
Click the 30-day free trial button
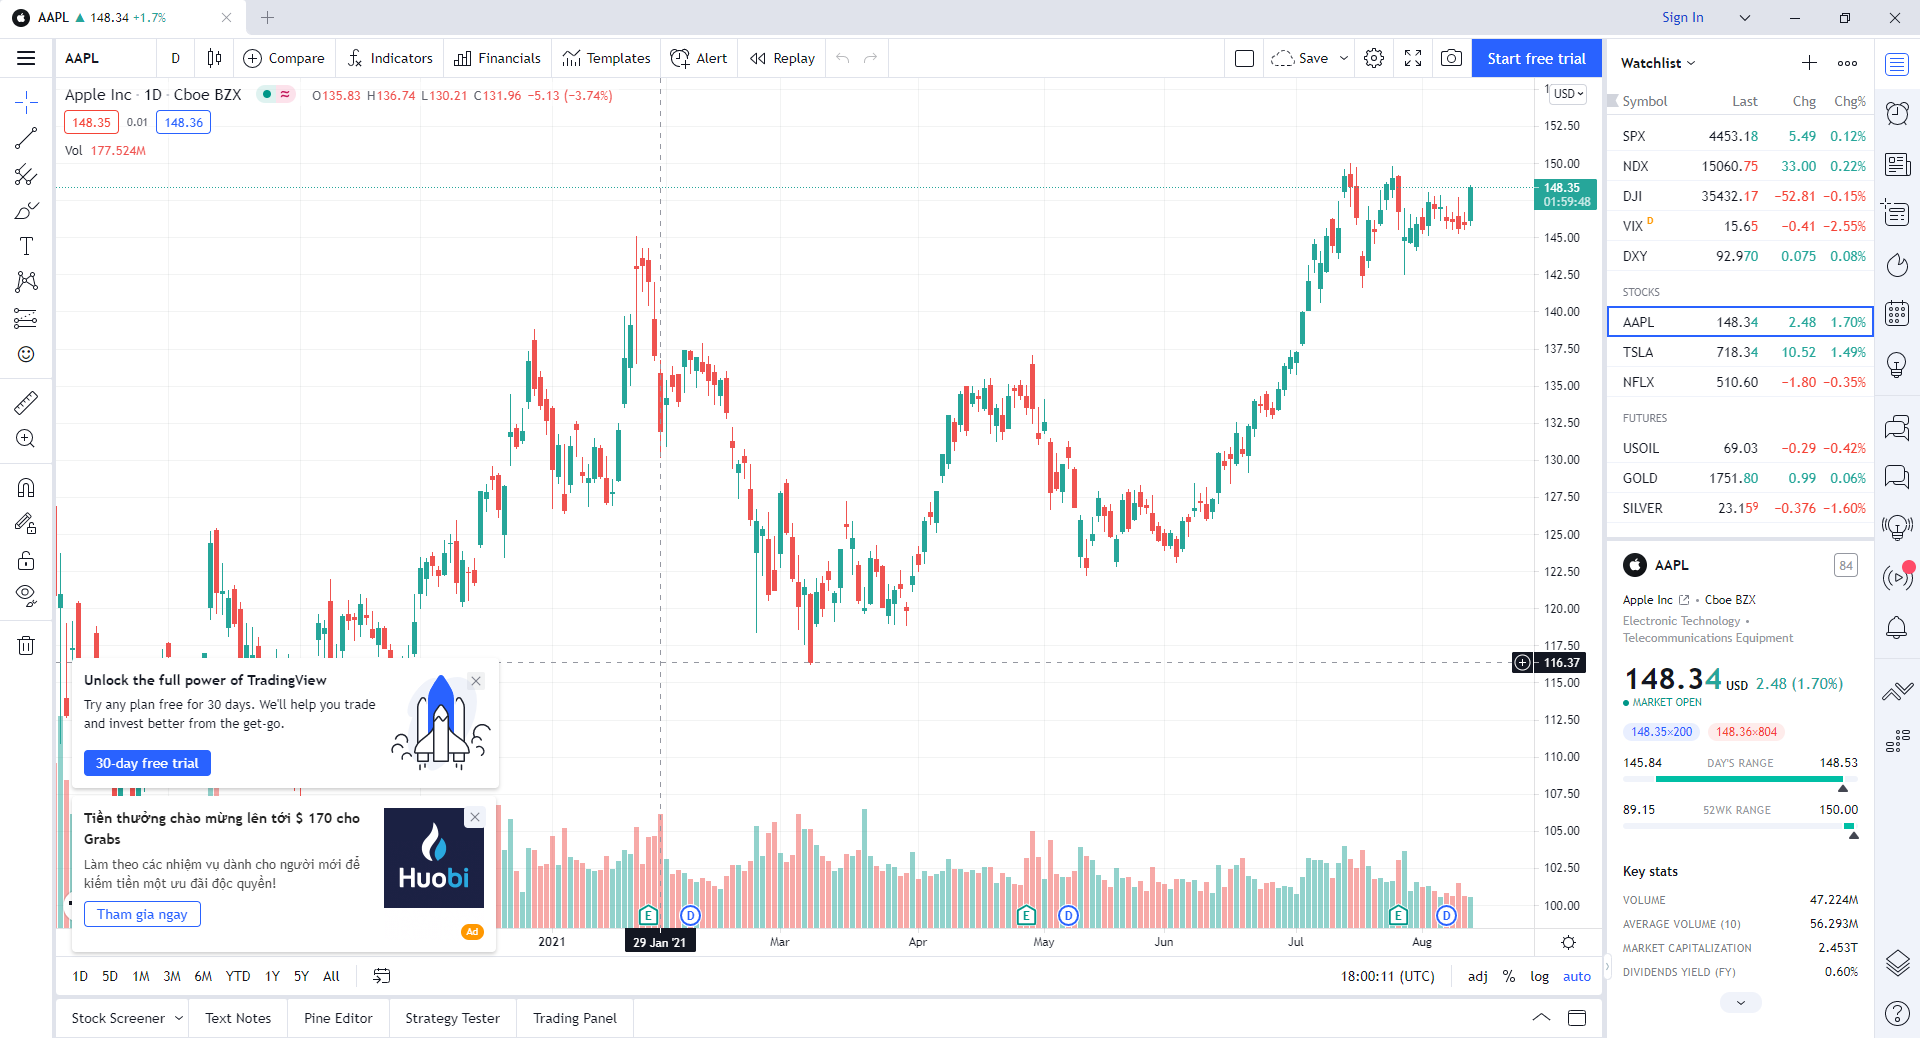click(147, 763)
